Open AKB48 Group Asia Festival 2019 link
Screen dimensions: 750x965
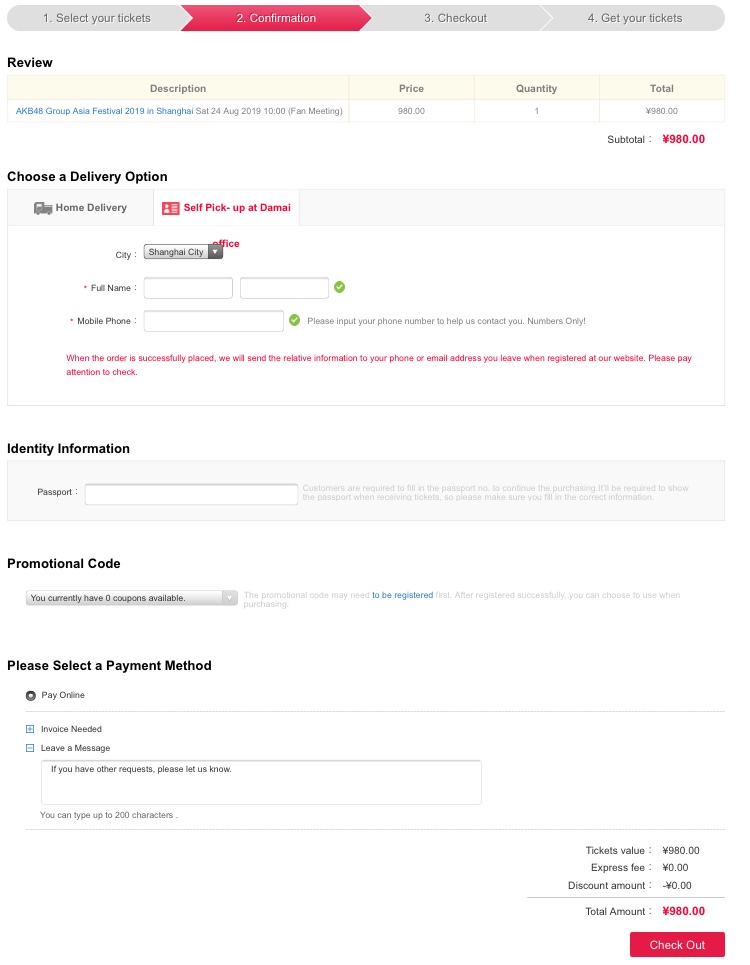105,111
